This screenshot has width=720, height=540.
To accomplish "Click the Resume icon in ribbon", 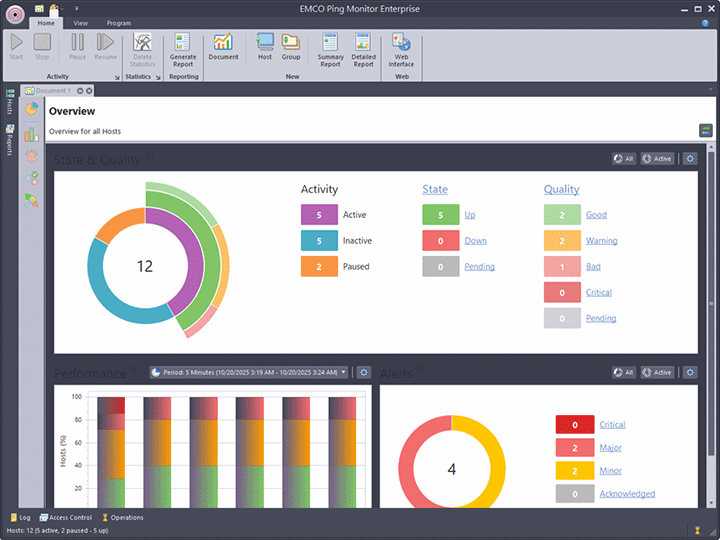I will [105, 46].
